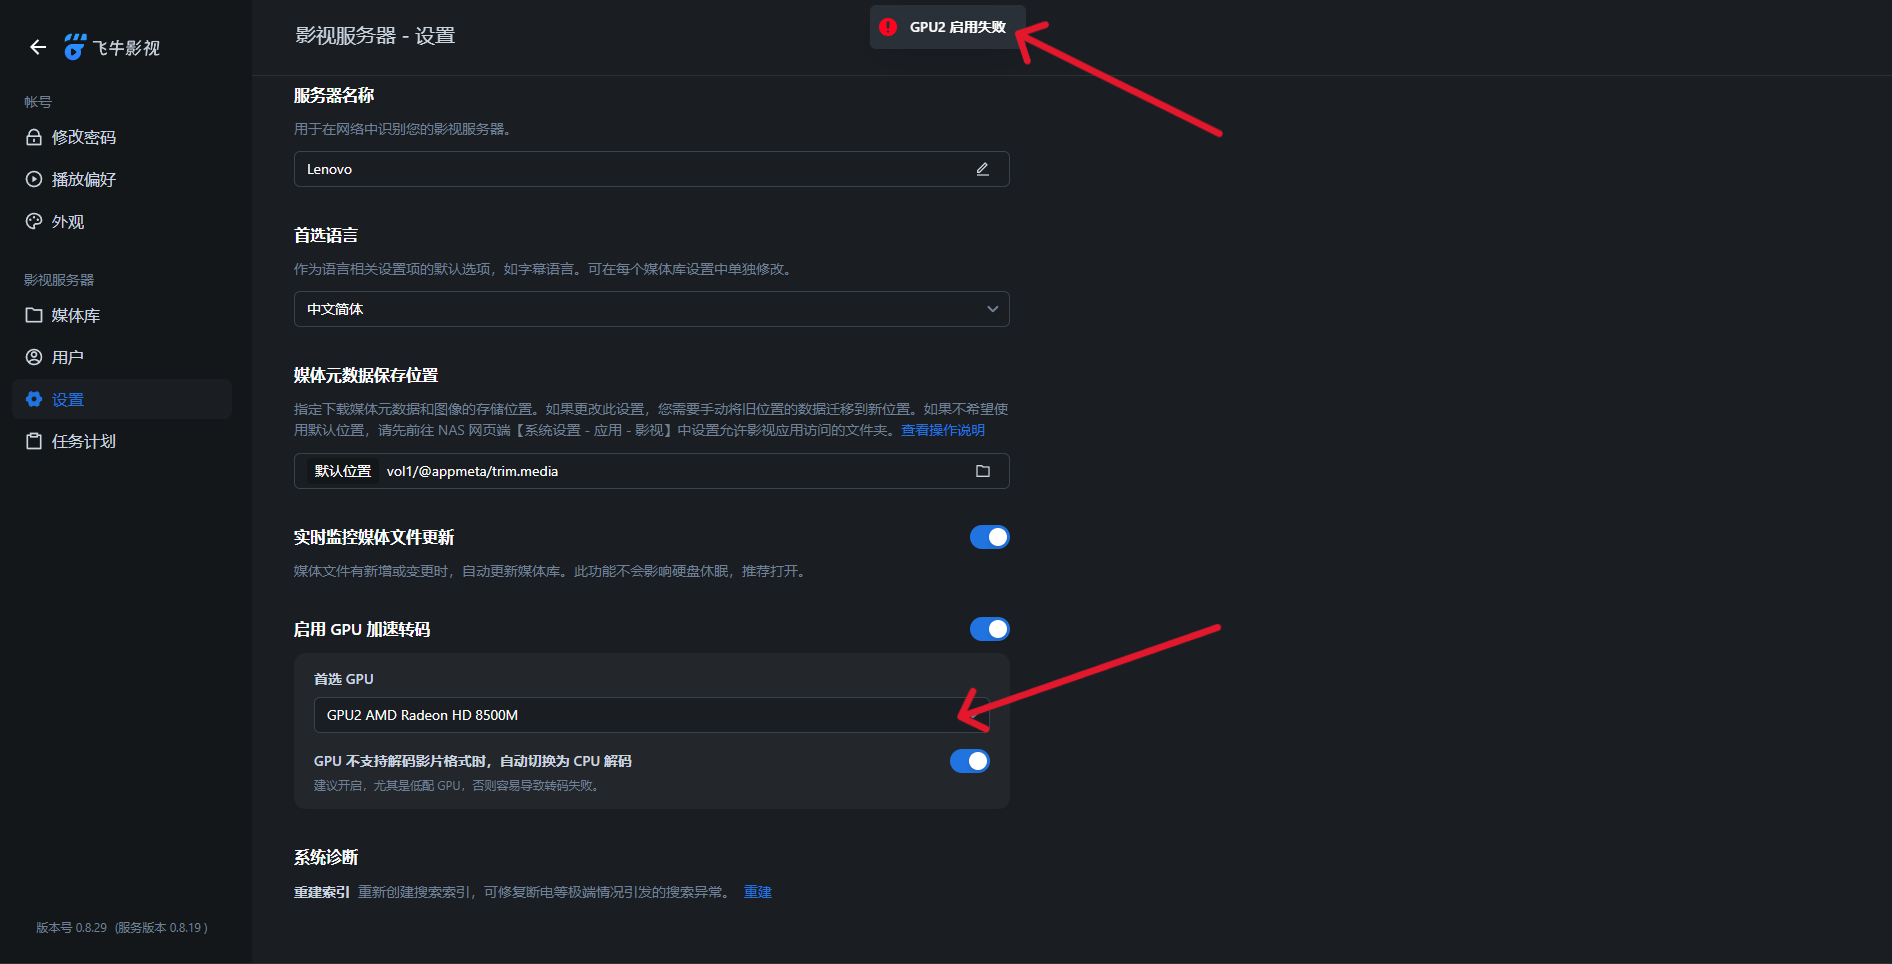This screenshot has width=1892, height=964.
Task: Toggle automatic CPU decoding fallback switch
Action: click(970, 761)
